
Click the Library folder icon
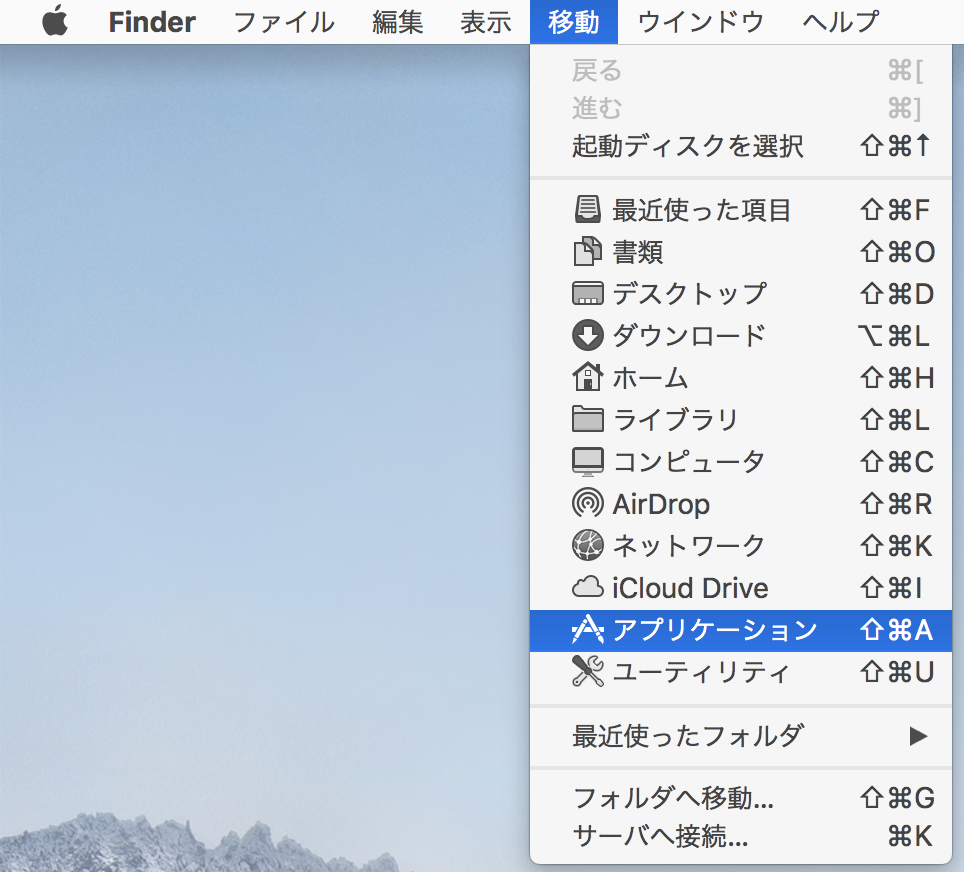pyautogui.click(x=587, y=420)
